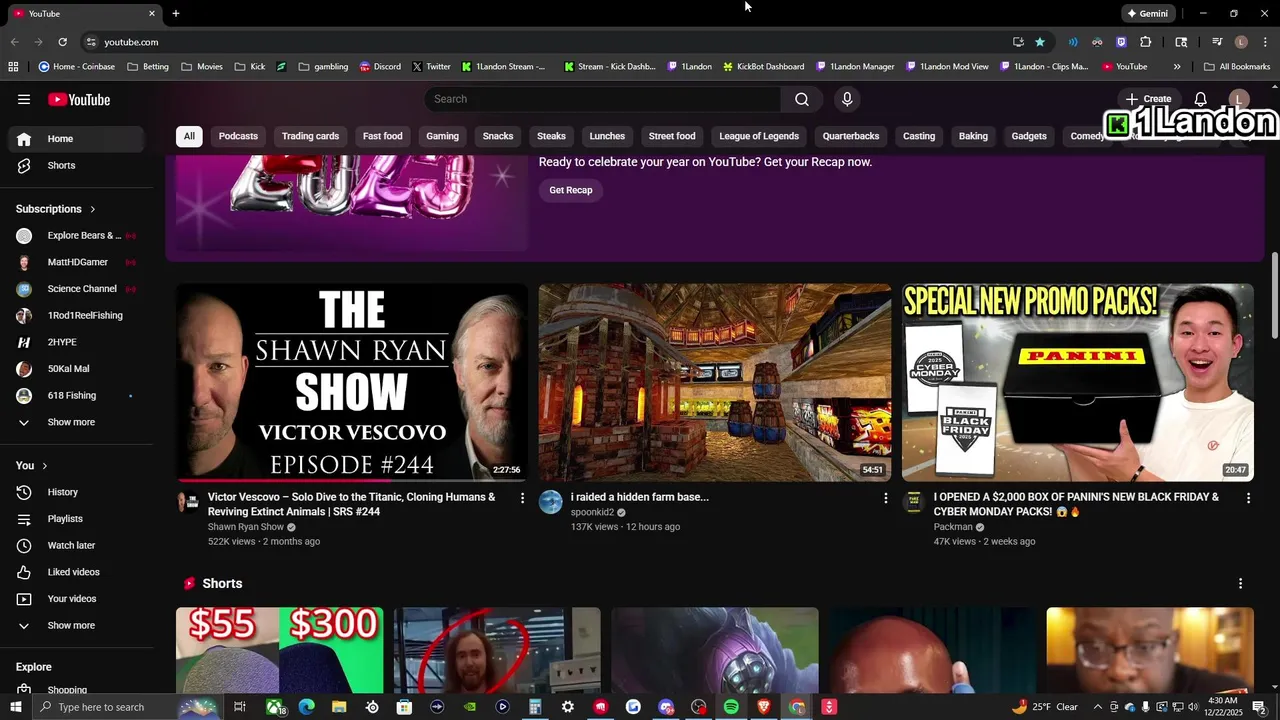Open the Gemini button in Chrome
This screenshot has width=1280, height=720.
[x=1147, y=13]
